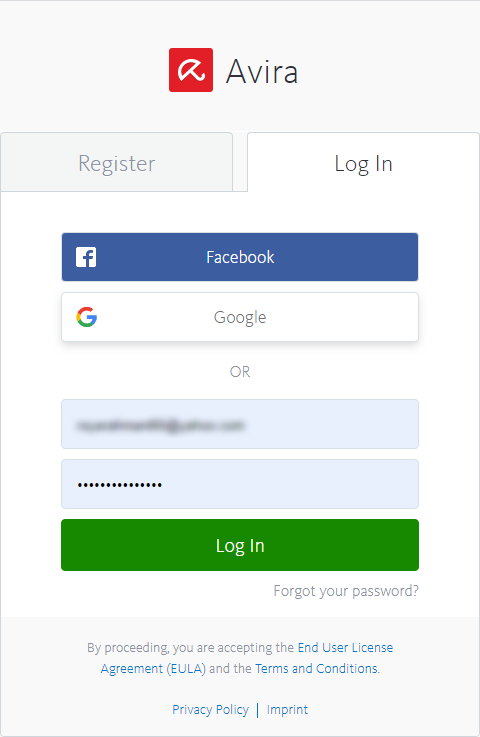
Task: Continue with the Google button
Action: click(x=240, y=317)
